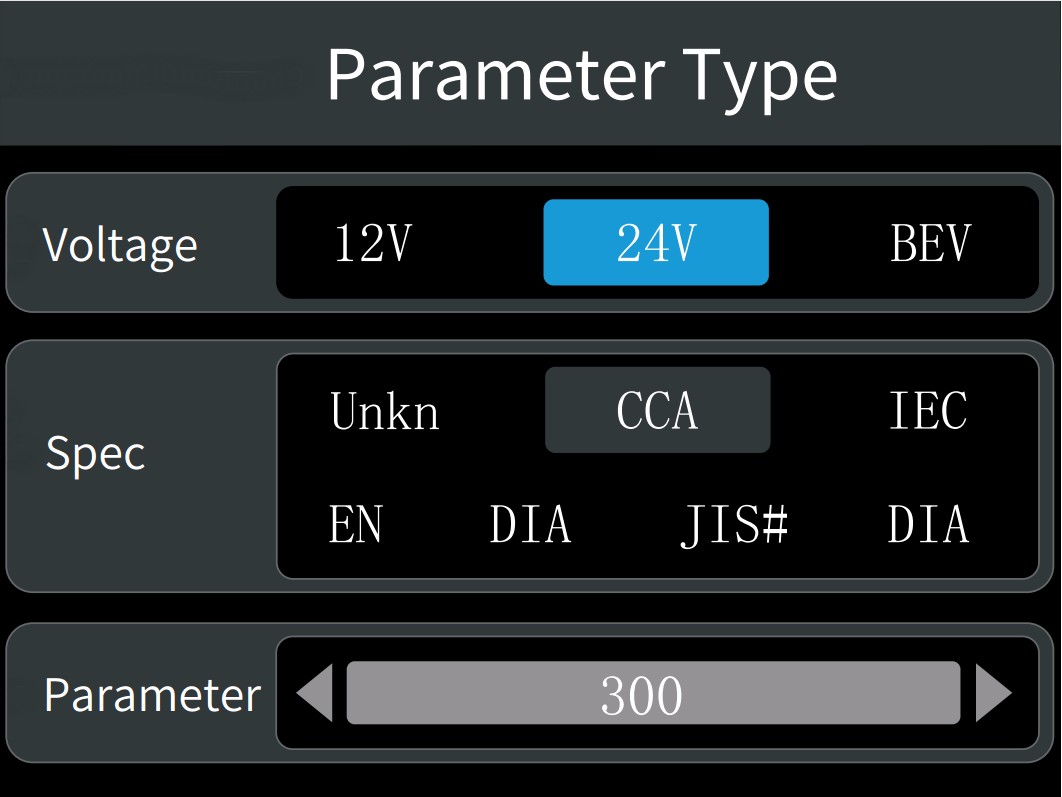The height and width of the screenshot is (797, 1062).
Task: Choose the IEC spec standard
Action: pos(928,410)
